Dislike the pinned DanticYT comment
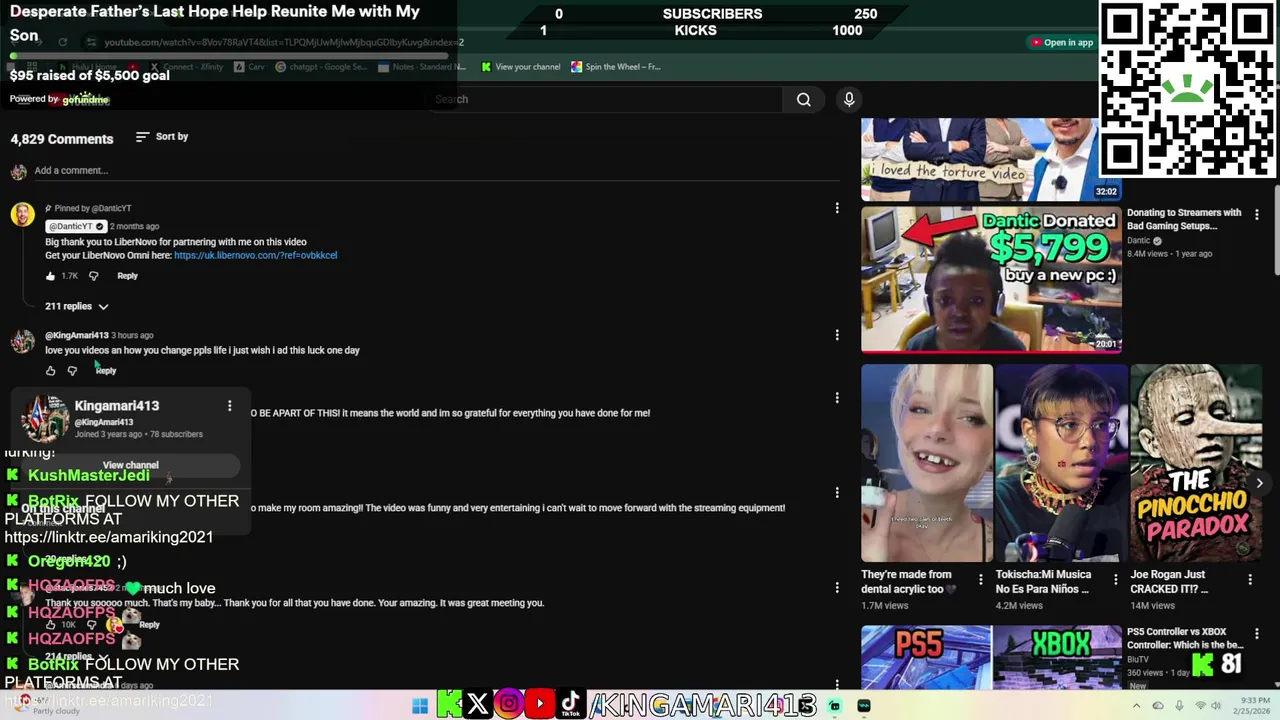Viewport: 1280px width, 720px height. (x=93, y=276)
